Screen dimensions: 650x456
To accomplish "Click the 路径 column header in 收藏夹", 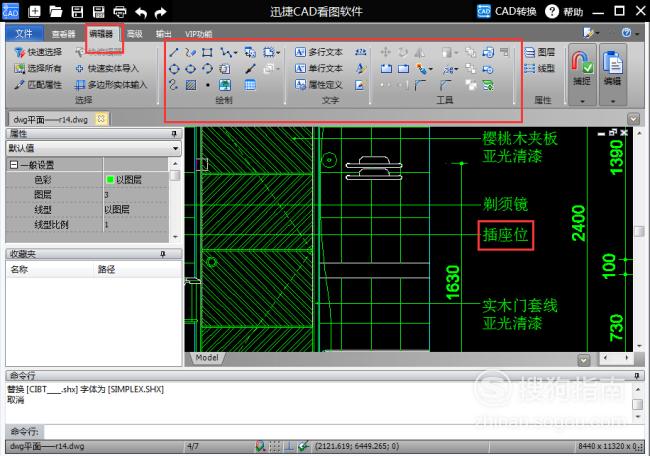I will pos(107,269).
